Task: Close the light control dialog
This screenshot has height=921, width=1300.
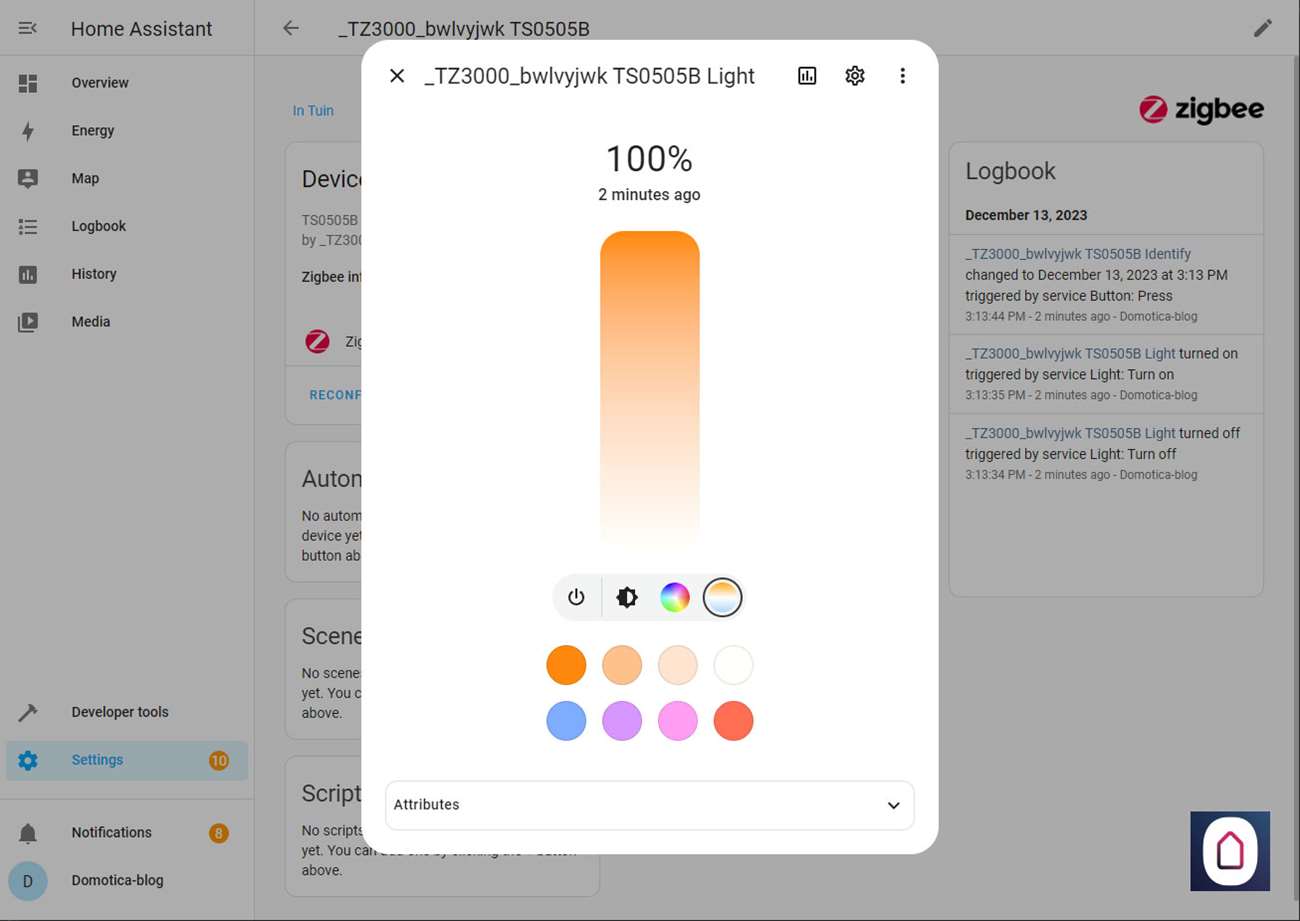Action: tap(397, 76)
